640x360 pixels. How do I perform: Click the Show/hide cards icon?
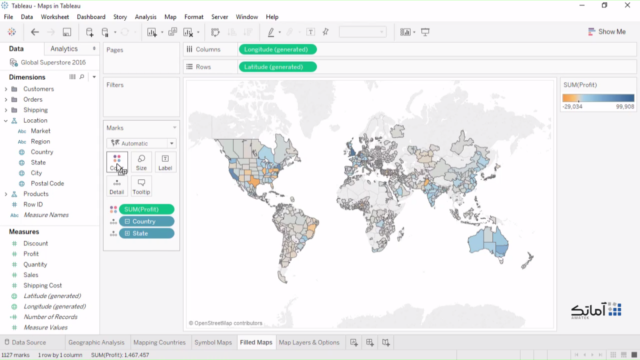pos(405,32)
